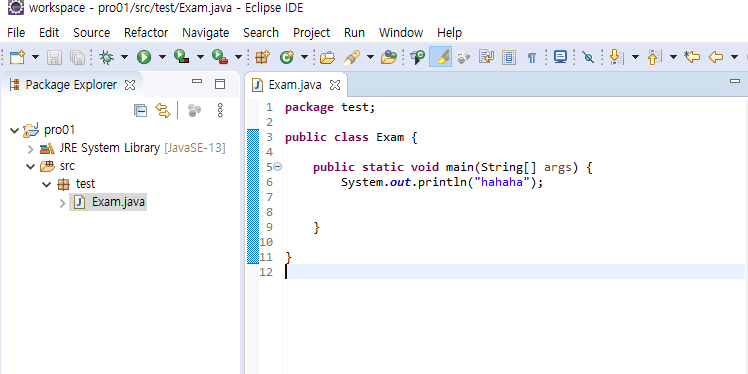Toggle Link with Editor in Package Explorer

coord(163,111)
